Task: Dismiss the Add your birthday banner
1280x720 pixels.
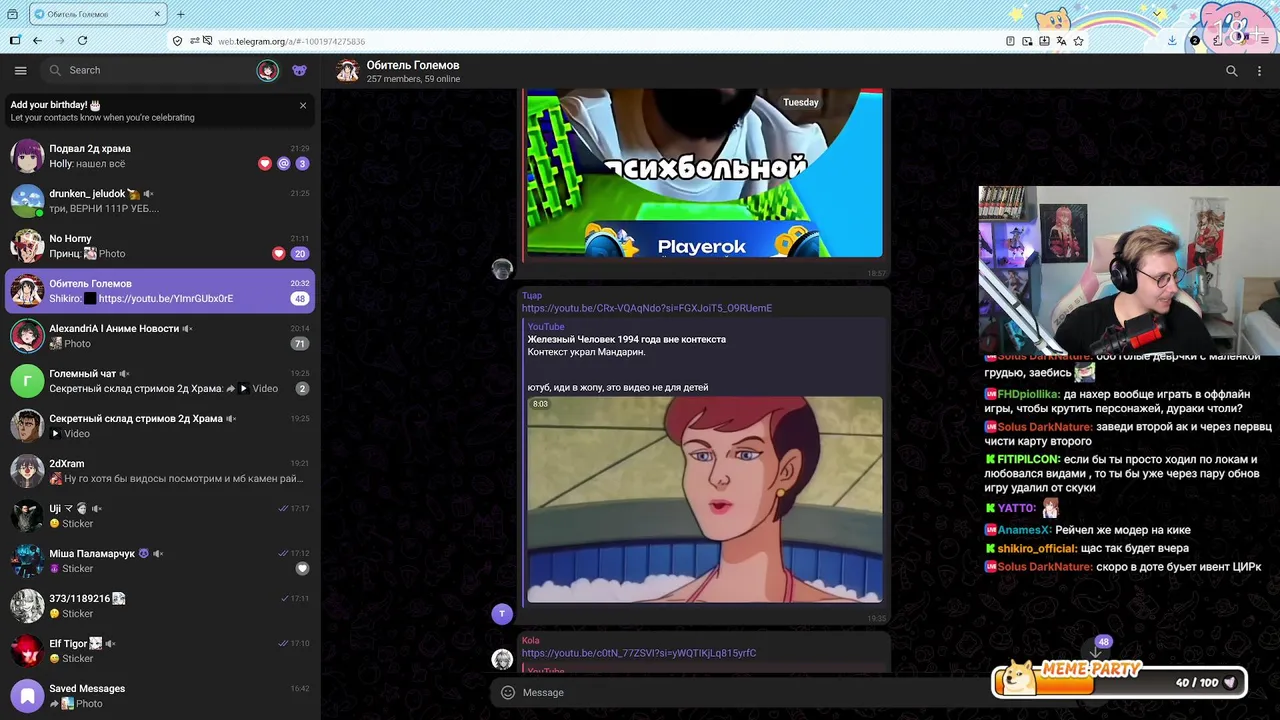Action: coord(303,105)
